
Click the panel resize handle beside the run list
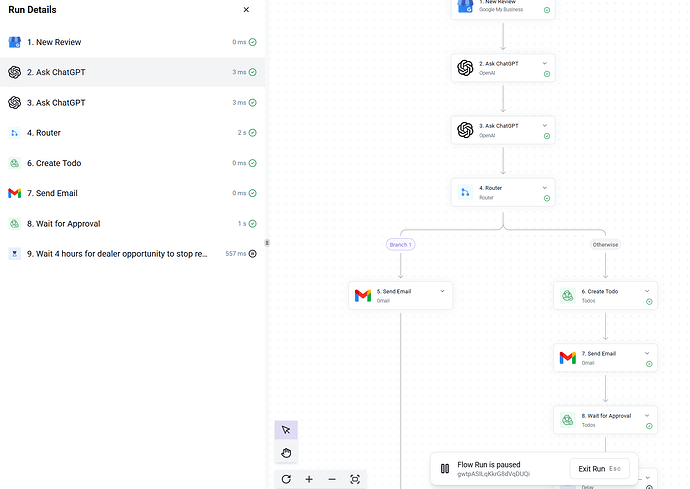pos(267,243)
